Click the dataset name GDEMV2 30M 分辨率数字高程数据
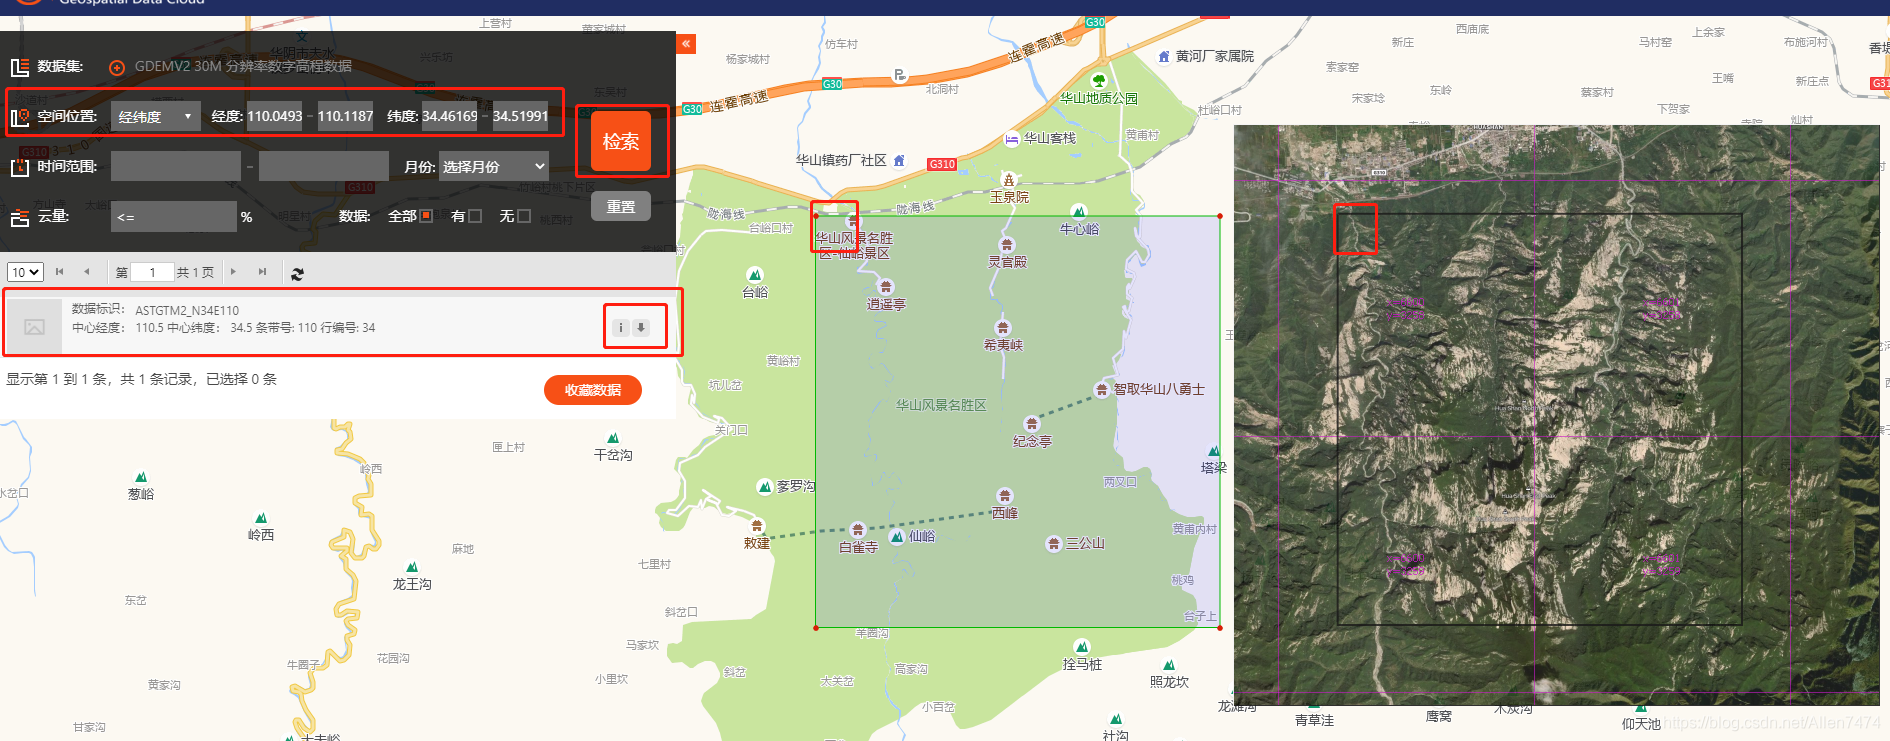 tap(243, 67)
